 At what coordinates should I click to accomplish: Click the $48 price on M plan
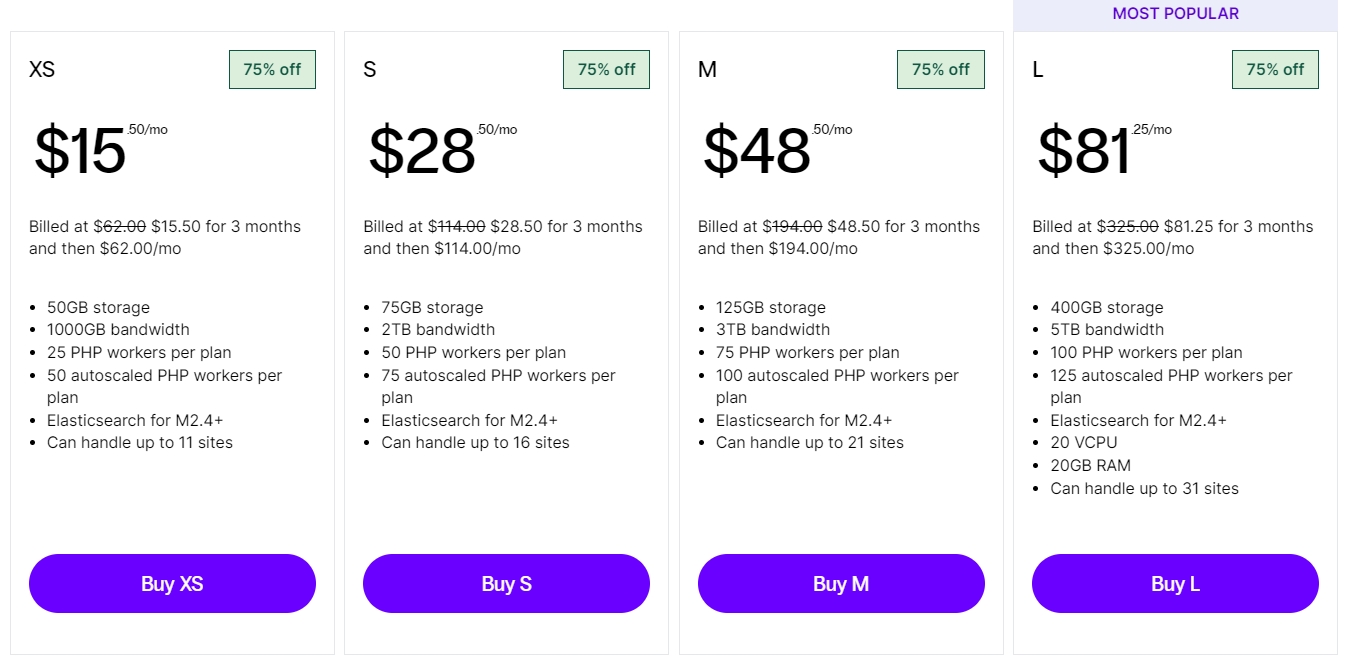(x=756, y=151)
